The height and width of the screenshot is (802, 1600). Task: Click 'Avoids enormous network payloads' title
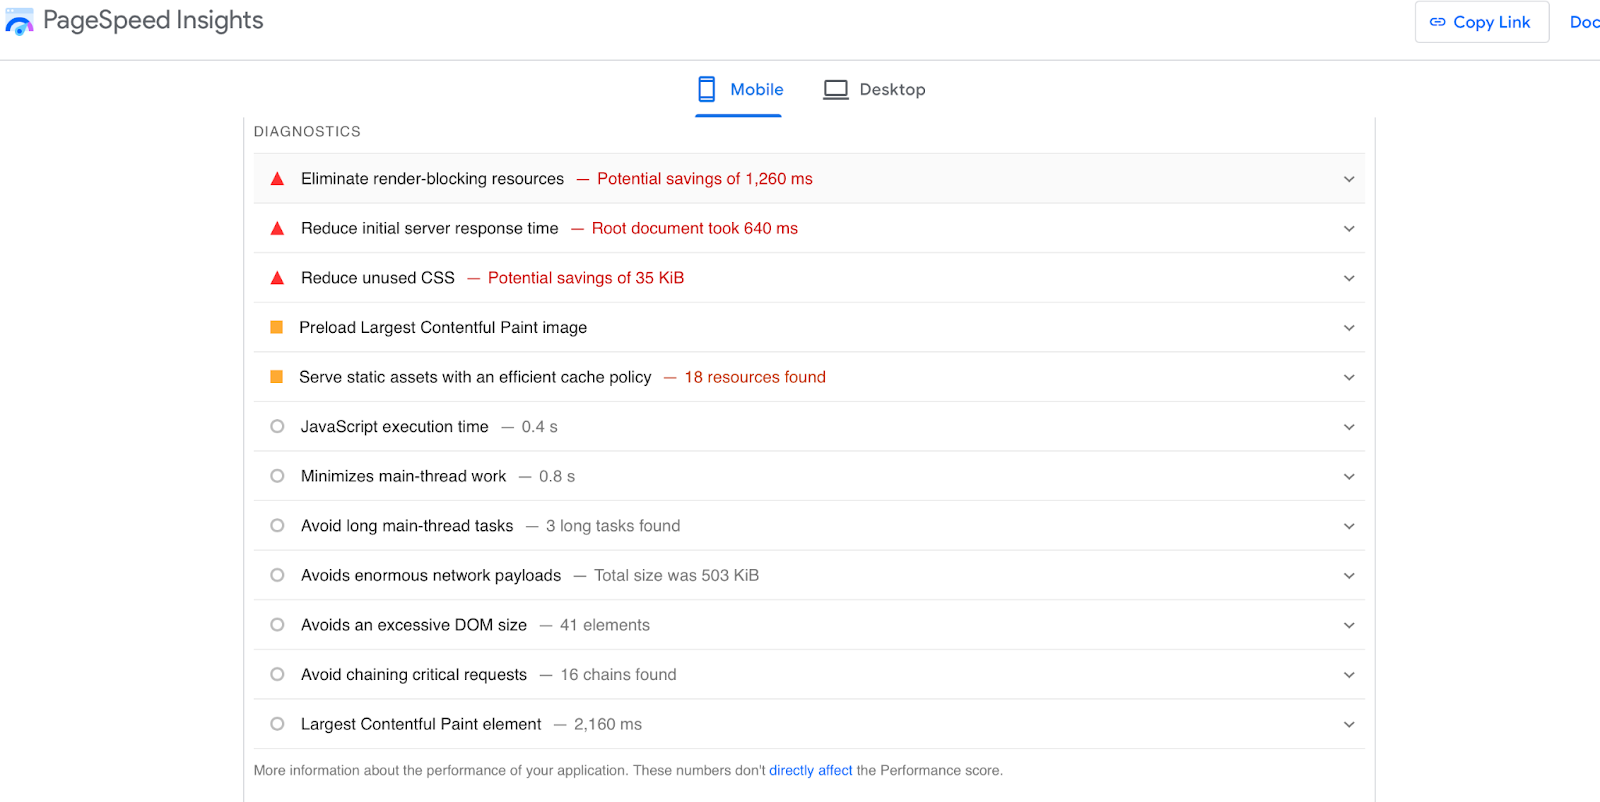pos(431,575)
